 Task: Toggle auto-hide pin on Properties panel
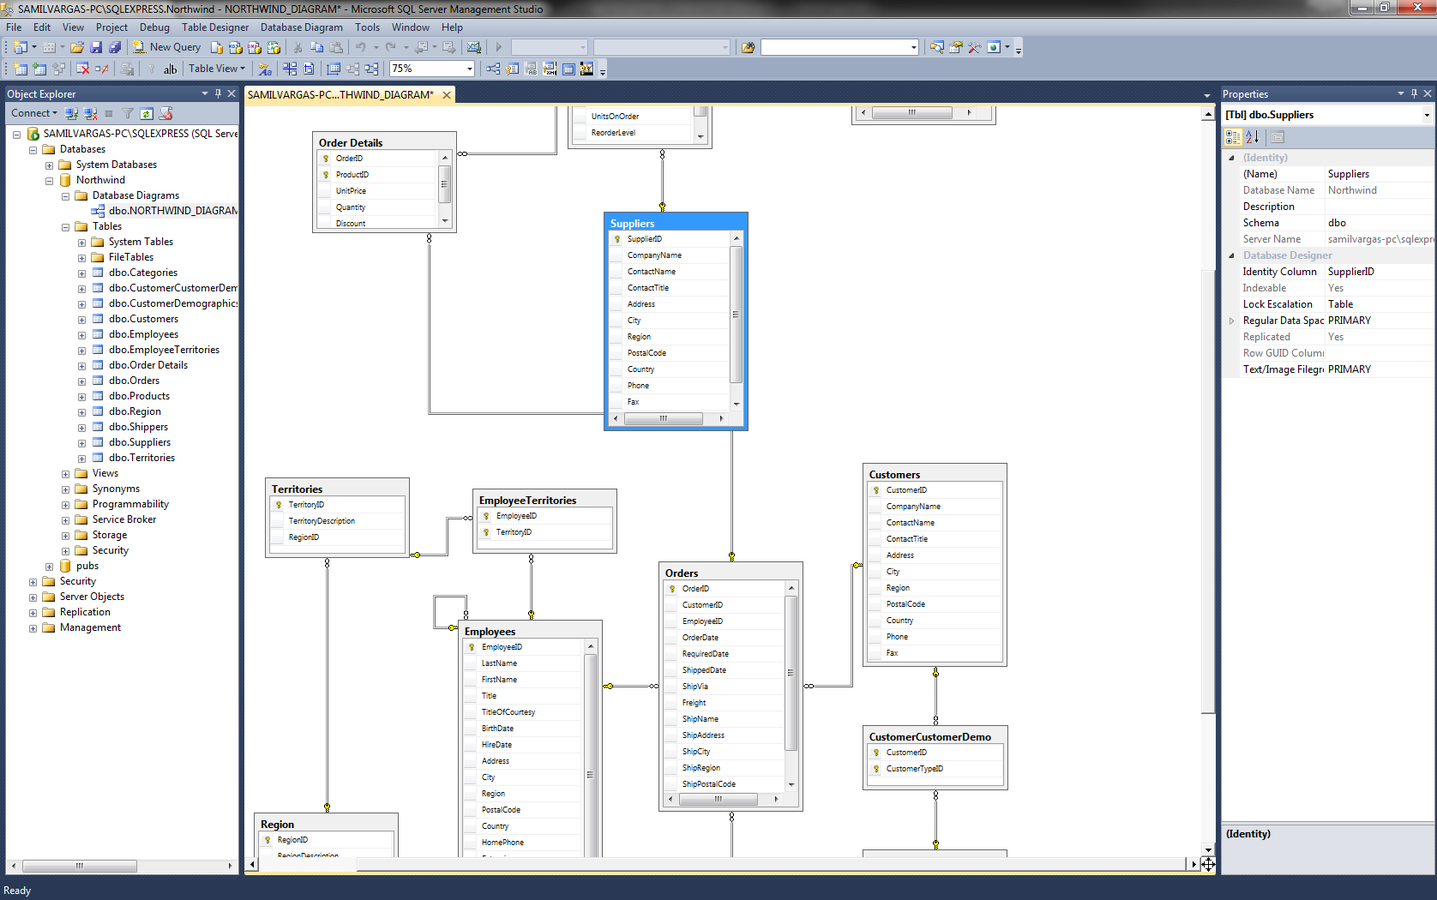point(1414,93)
